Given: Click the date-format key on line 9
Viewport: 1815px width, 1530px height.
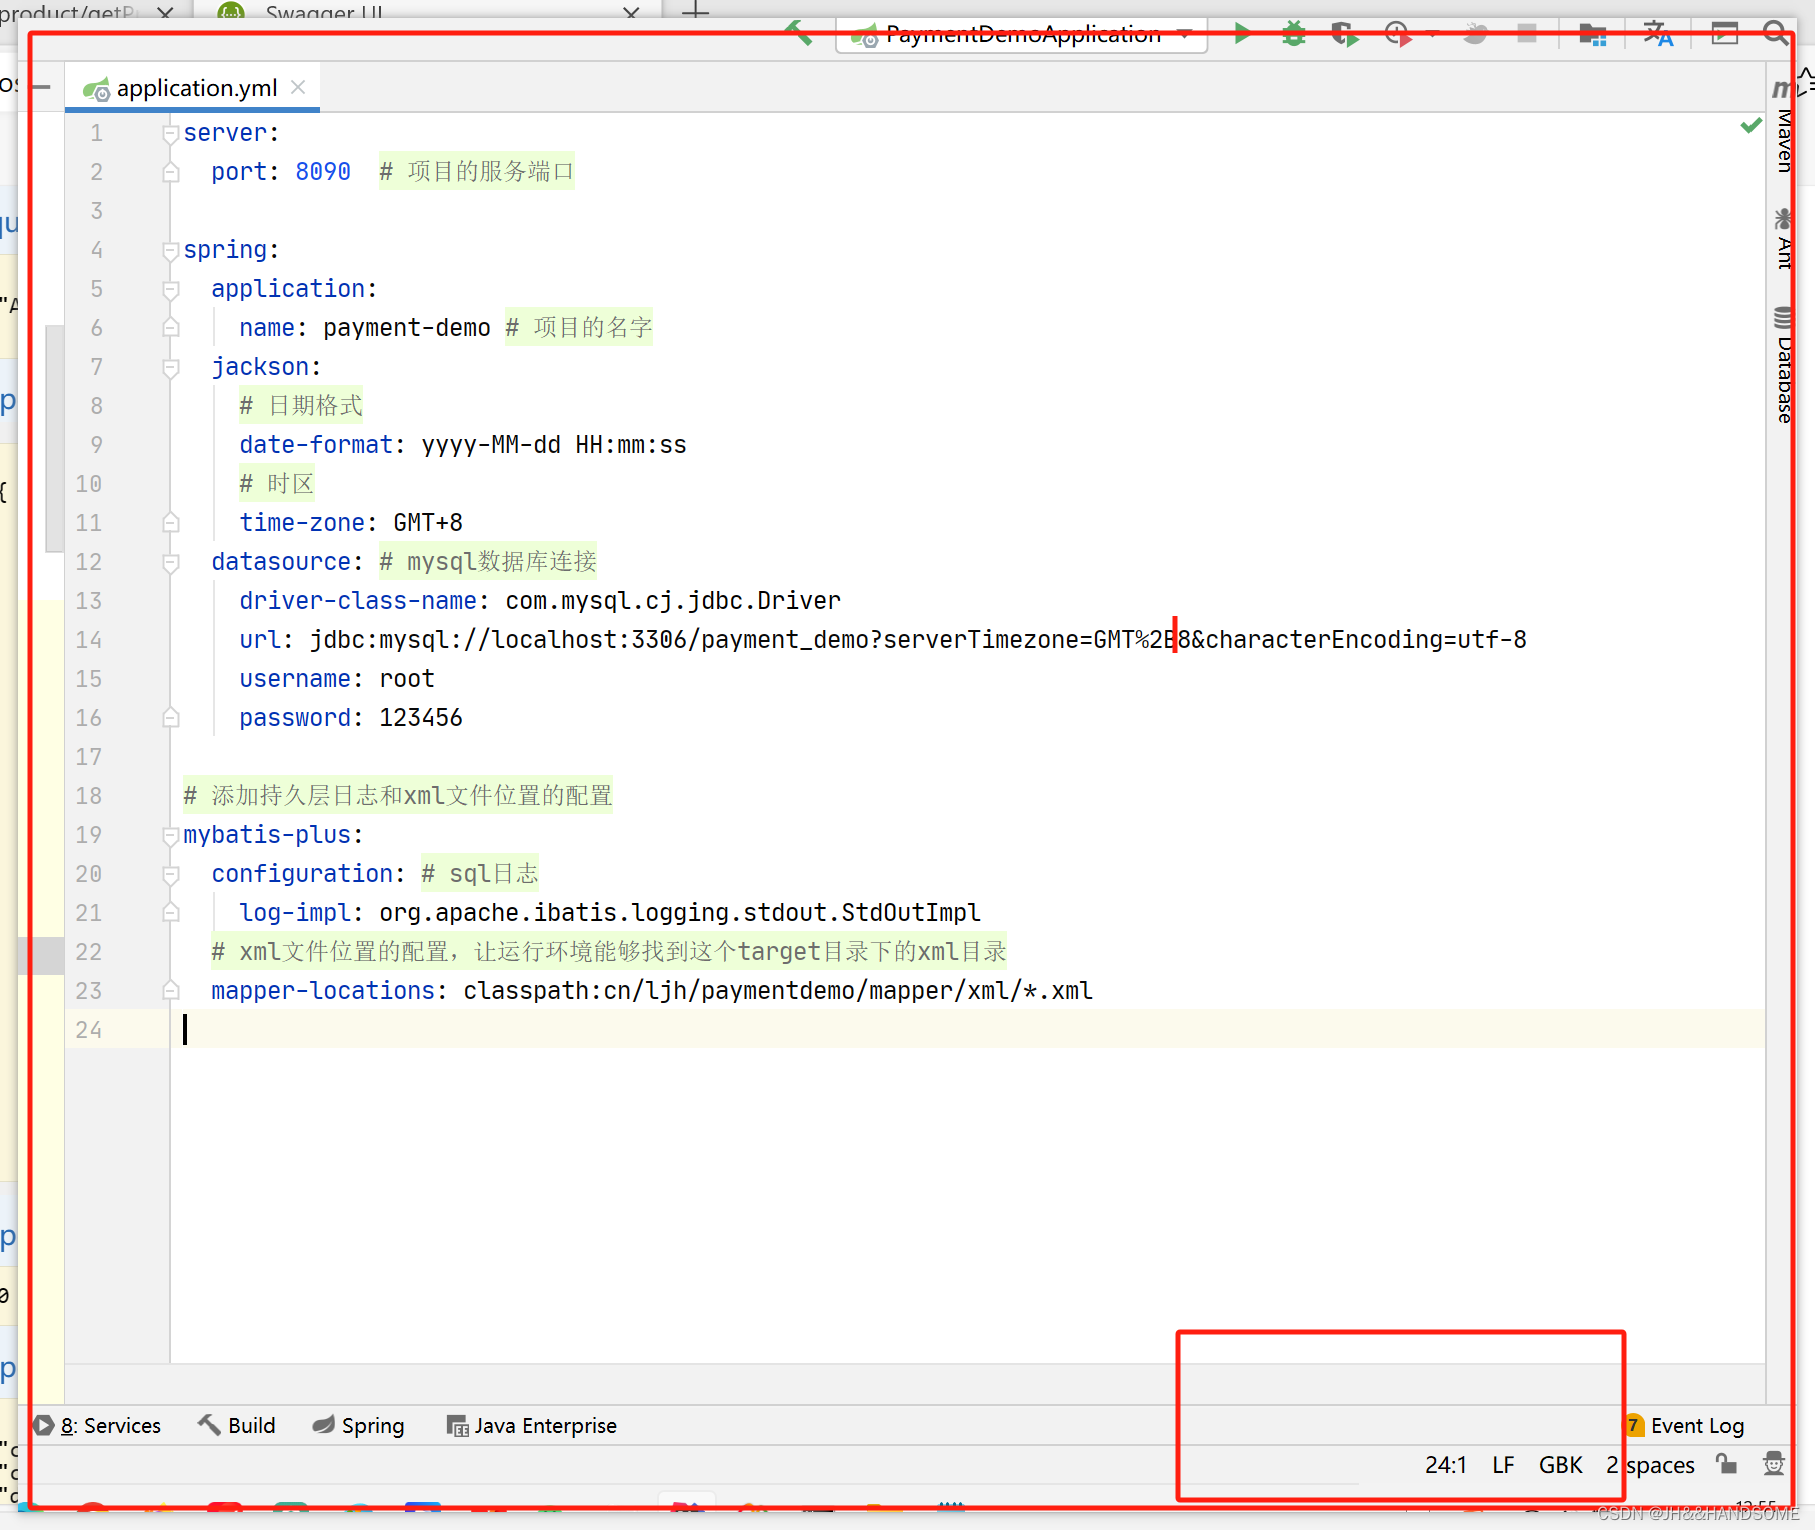Looking at the screenshot, I should 316,445.
